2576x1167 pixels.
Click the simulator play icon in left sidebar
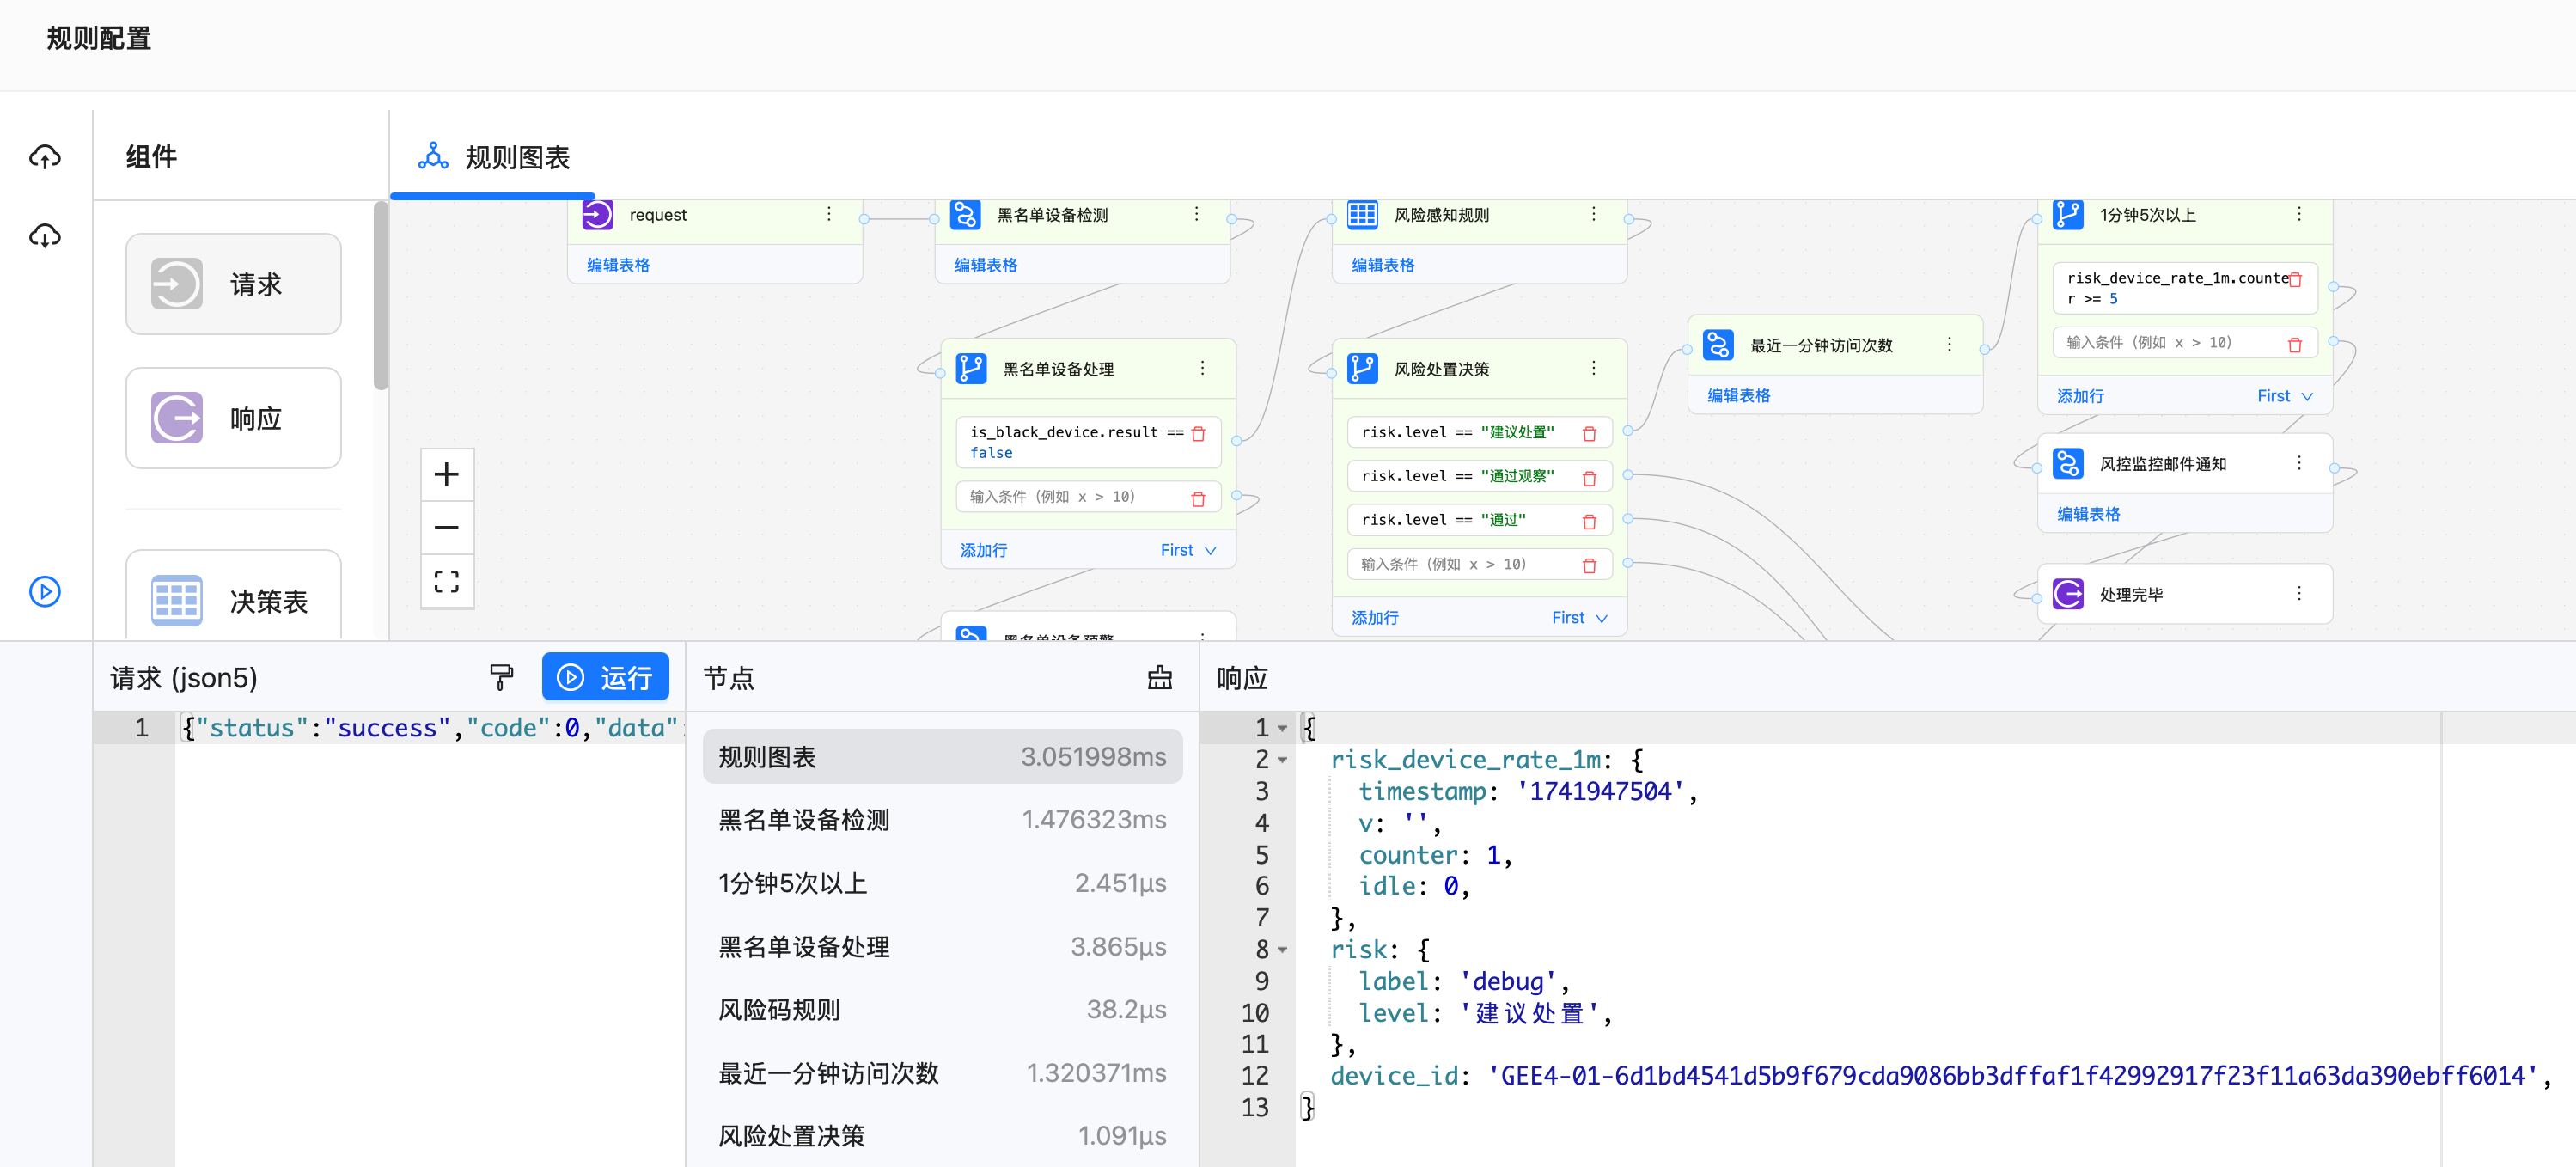[x=45, y=591]
